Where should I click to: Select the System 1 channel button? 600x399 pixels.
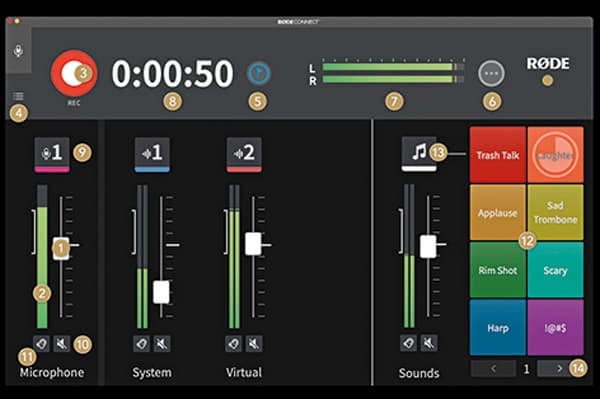[152, 155]
